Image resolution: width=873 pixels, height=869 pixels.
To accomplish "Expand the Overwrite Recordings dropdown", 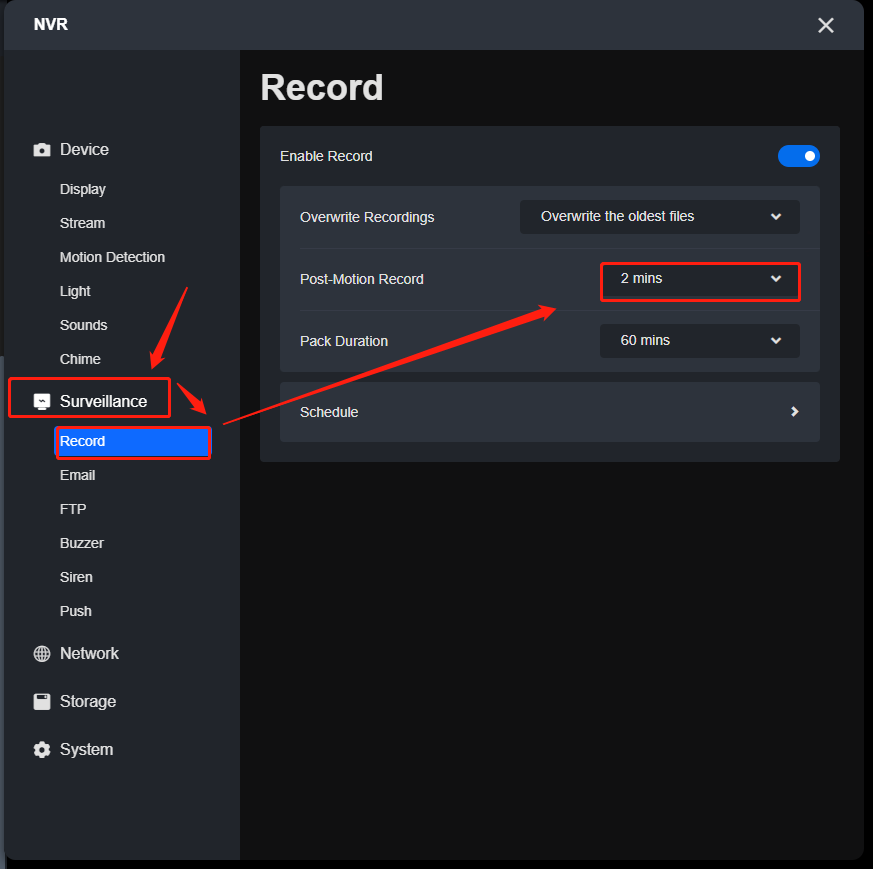I will (659, 216).
